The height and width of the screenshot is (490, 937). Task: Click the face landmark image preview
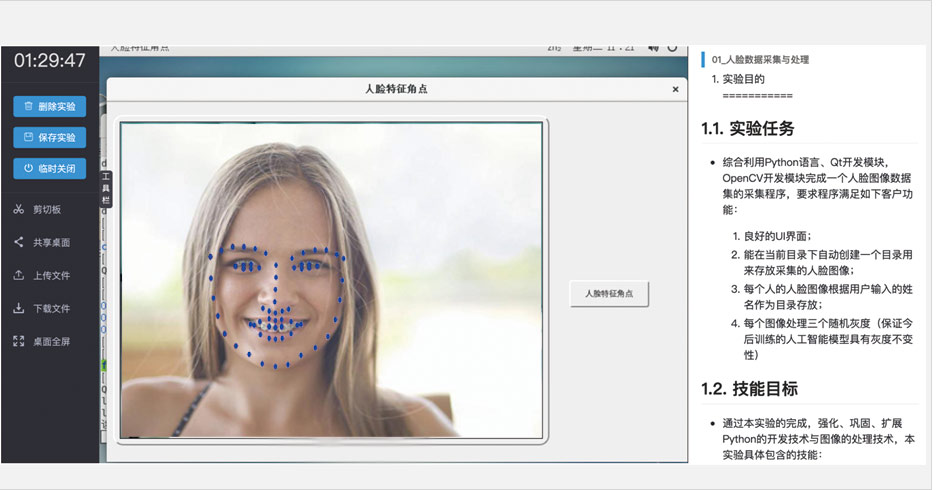tap(332, 280)
